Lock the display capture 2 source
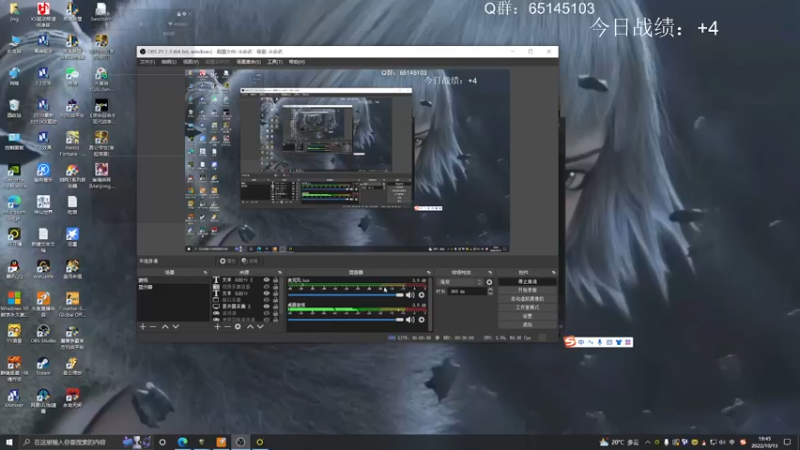The image size is (800, 450). point(276,307)
